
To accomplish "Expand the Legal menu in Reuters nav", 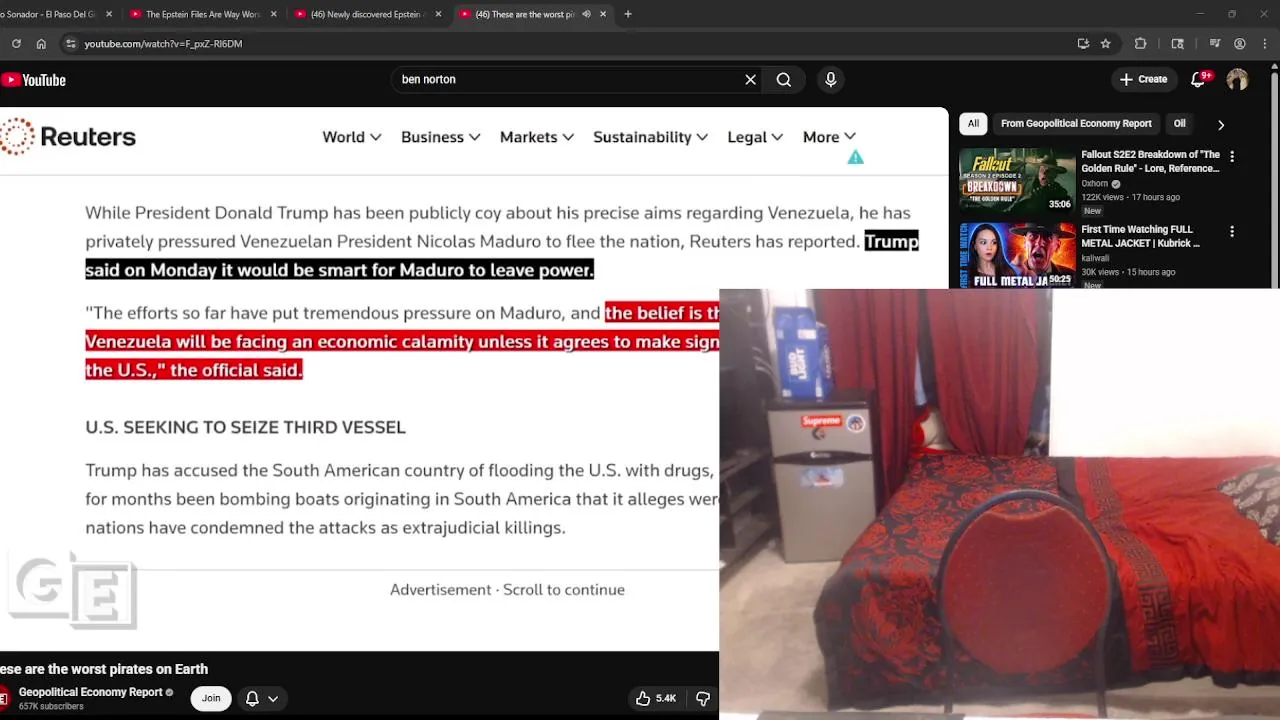I will pyautogui.click(x=754, y=137).
